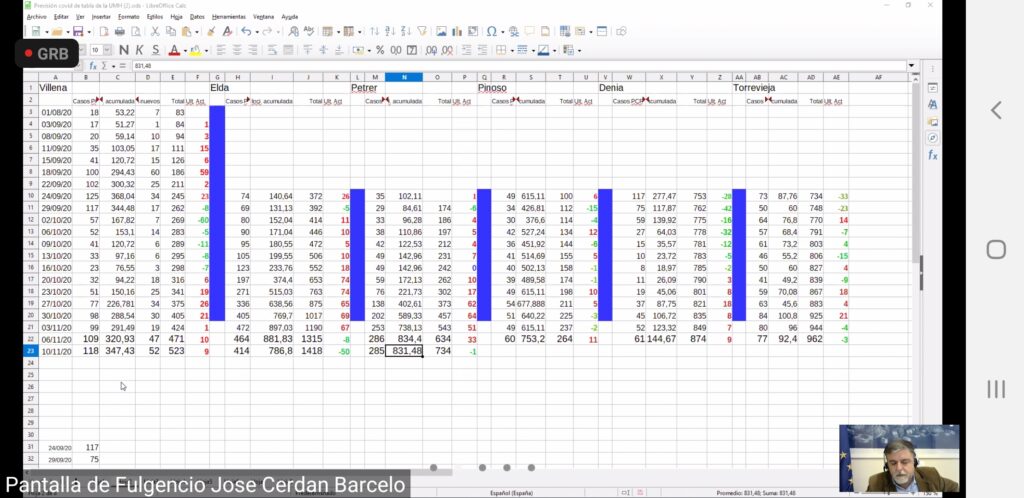Expand the formula bar dropdown arrow

click(x=914, y=65)
